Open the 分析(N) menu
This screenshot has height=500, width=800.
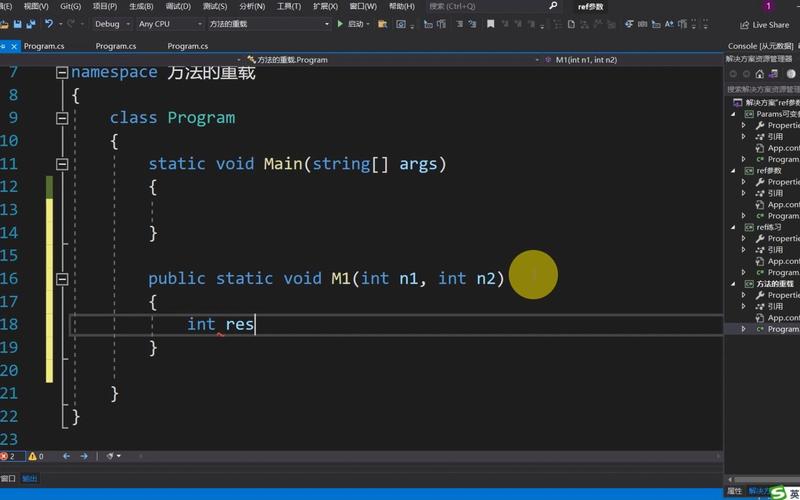(252, 6)
